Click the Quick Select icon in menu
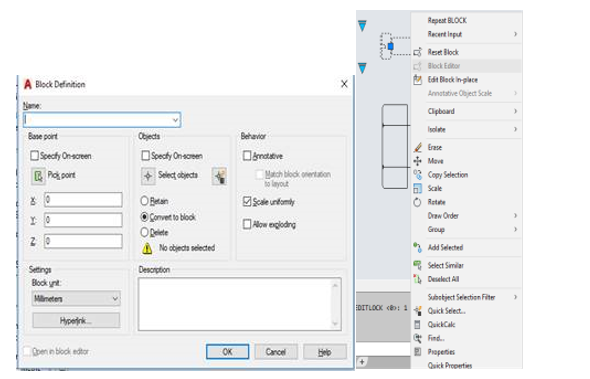Viewport: 590px width, 379px height. point(418,311)
